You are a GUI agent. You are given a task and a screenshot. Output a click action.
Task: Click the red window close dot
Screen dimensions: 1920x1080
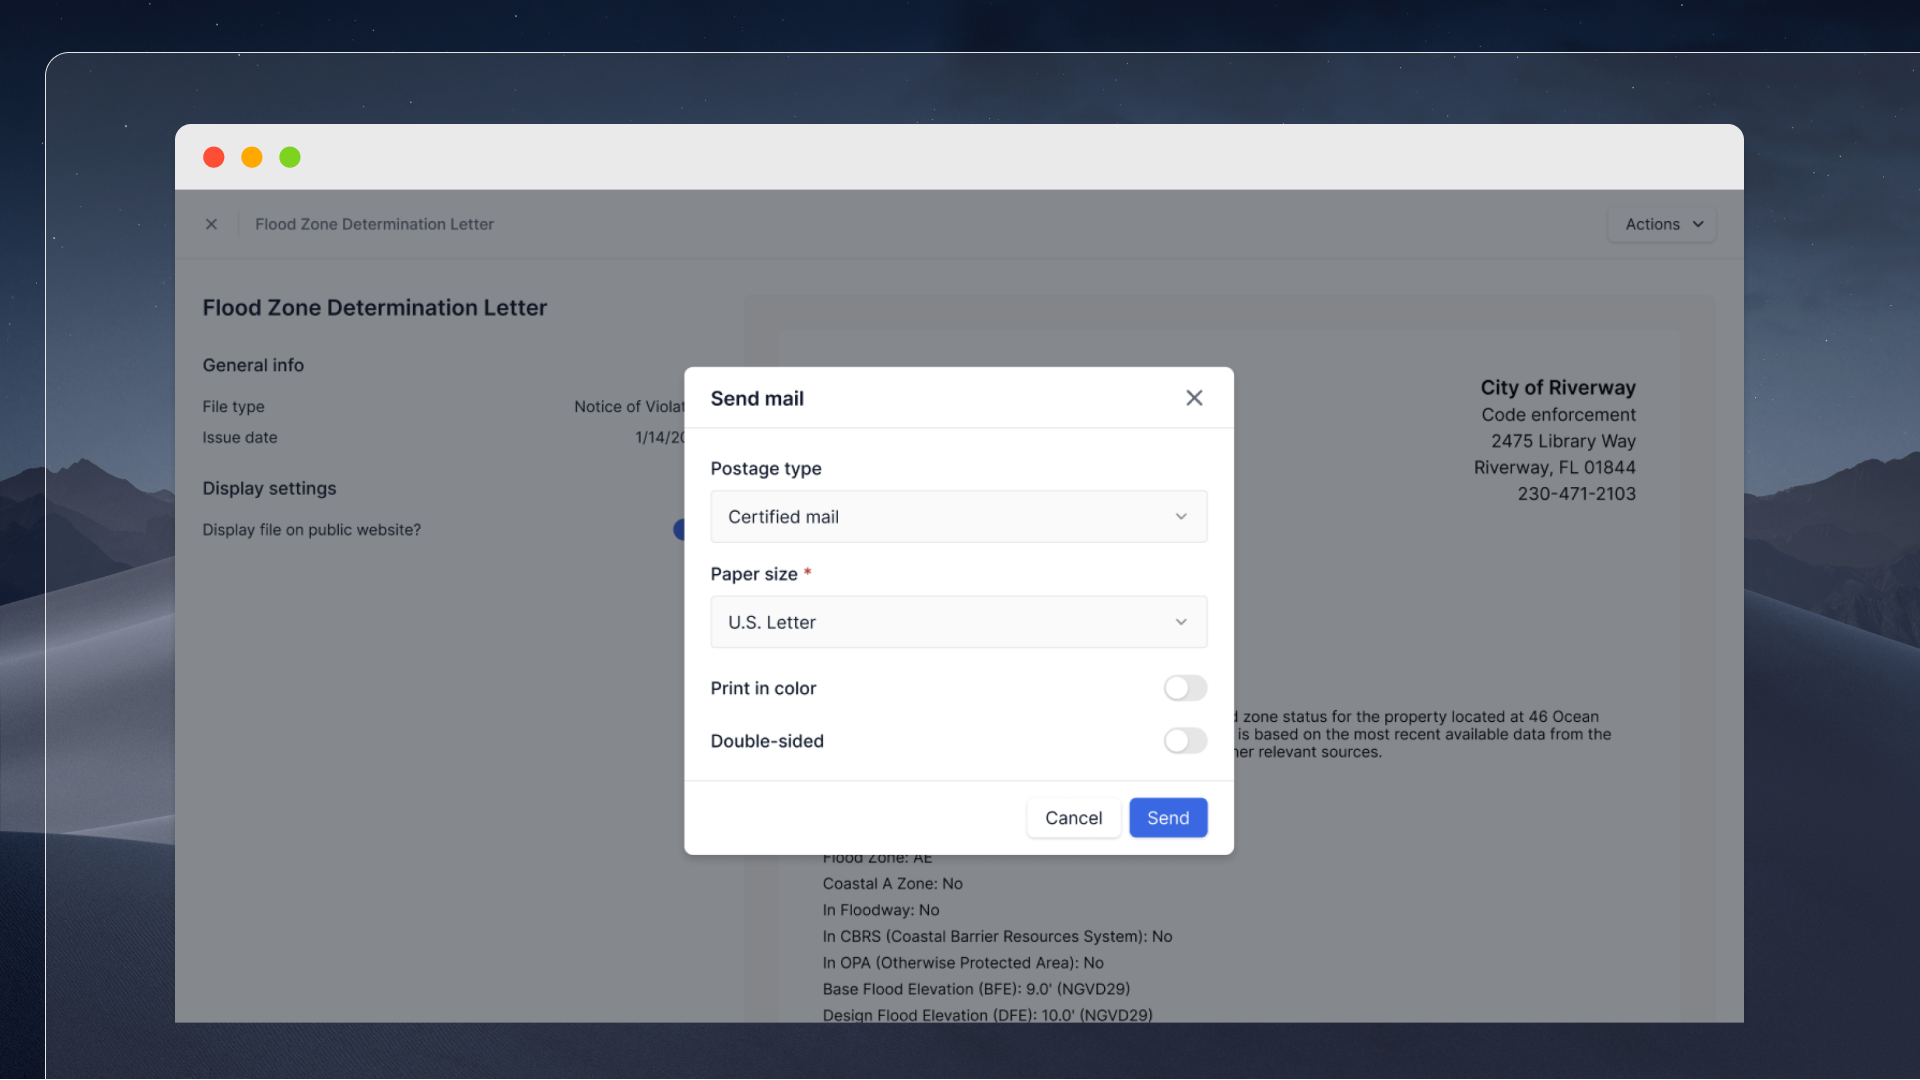click(214, 157)
